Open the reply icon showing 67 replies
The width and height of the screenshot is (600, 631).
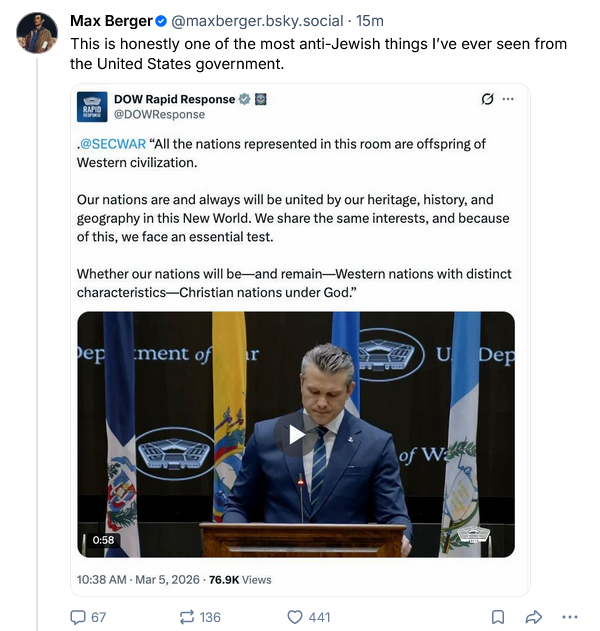(79, 617)
